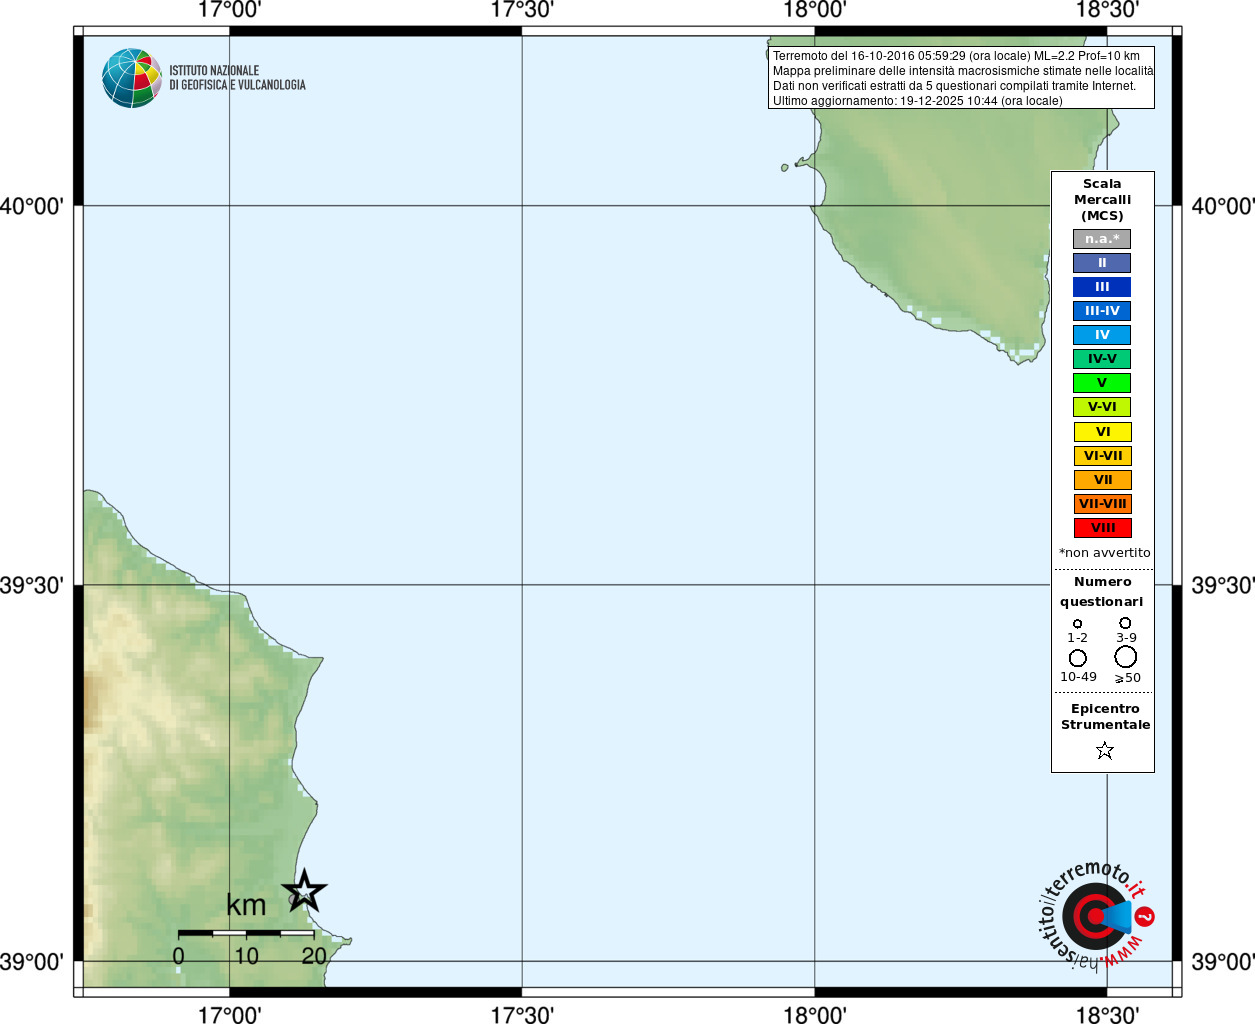
Task: Click the star symbol in the legend
Action: point(1104,750)
